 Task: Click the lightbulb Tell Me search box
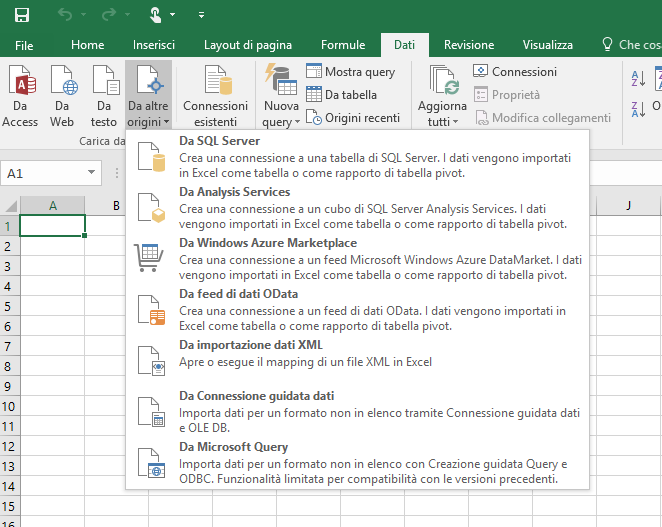631,44
